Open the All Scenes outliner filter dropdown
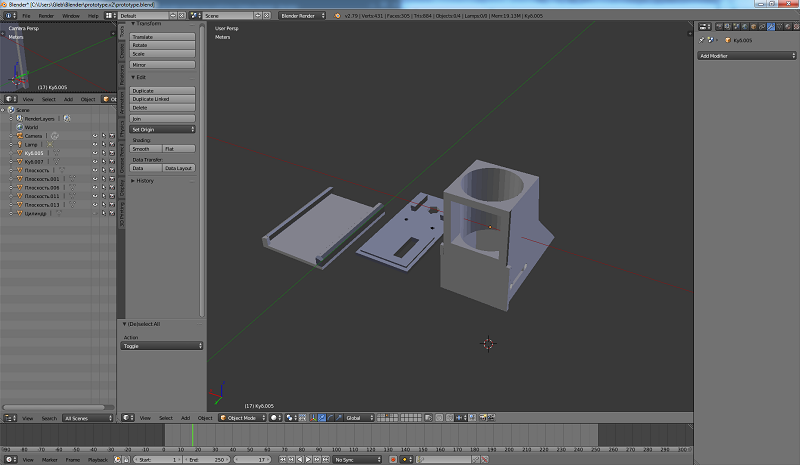Image resolution: width=800 pixels, height=465 pixels. [x=88, y=418]
